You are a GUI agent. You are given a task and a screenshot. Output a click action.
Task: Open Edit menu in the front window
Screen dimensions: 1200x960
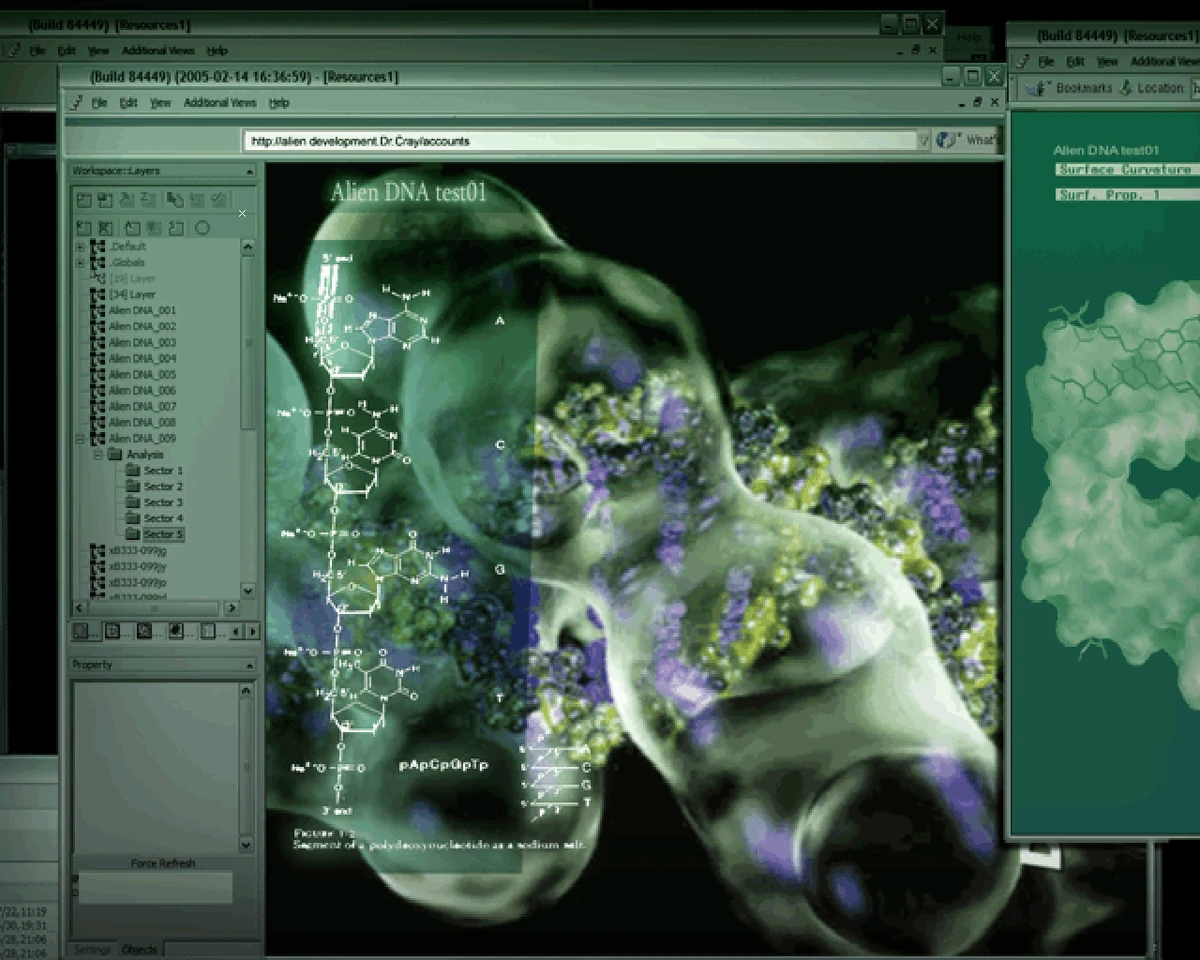click(128, 103)
